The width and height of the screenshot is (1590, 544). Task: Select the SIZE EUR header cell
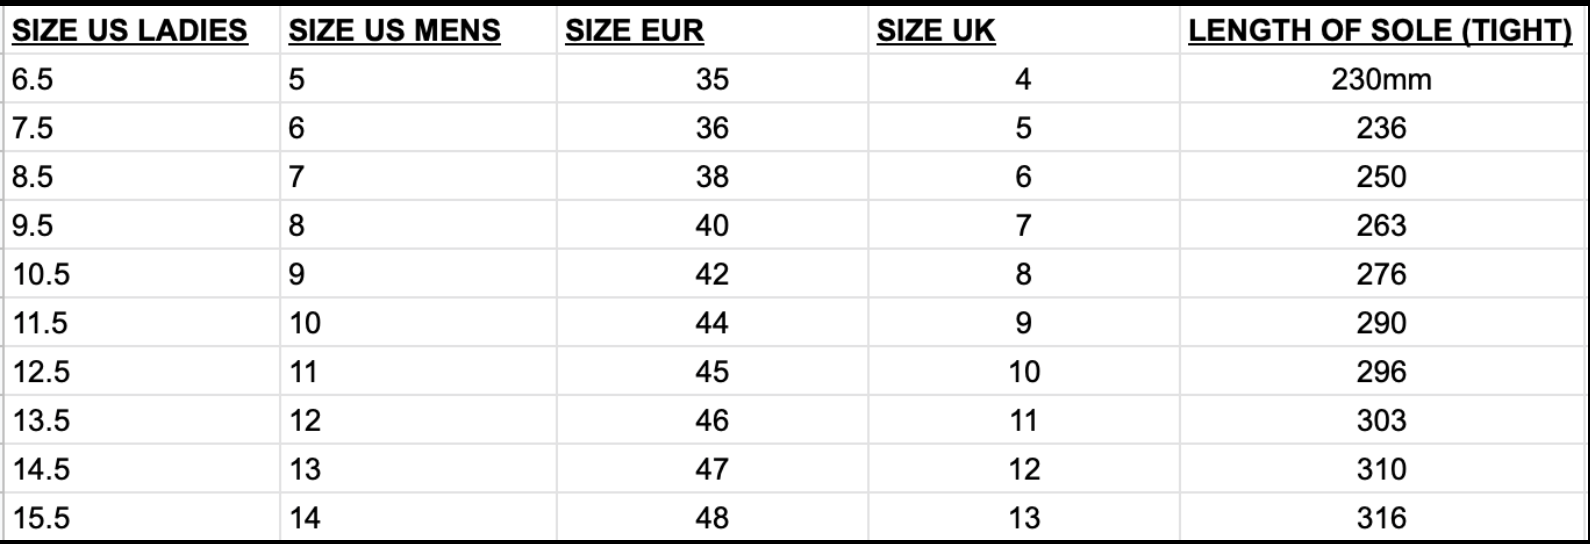tap(712, 30)
